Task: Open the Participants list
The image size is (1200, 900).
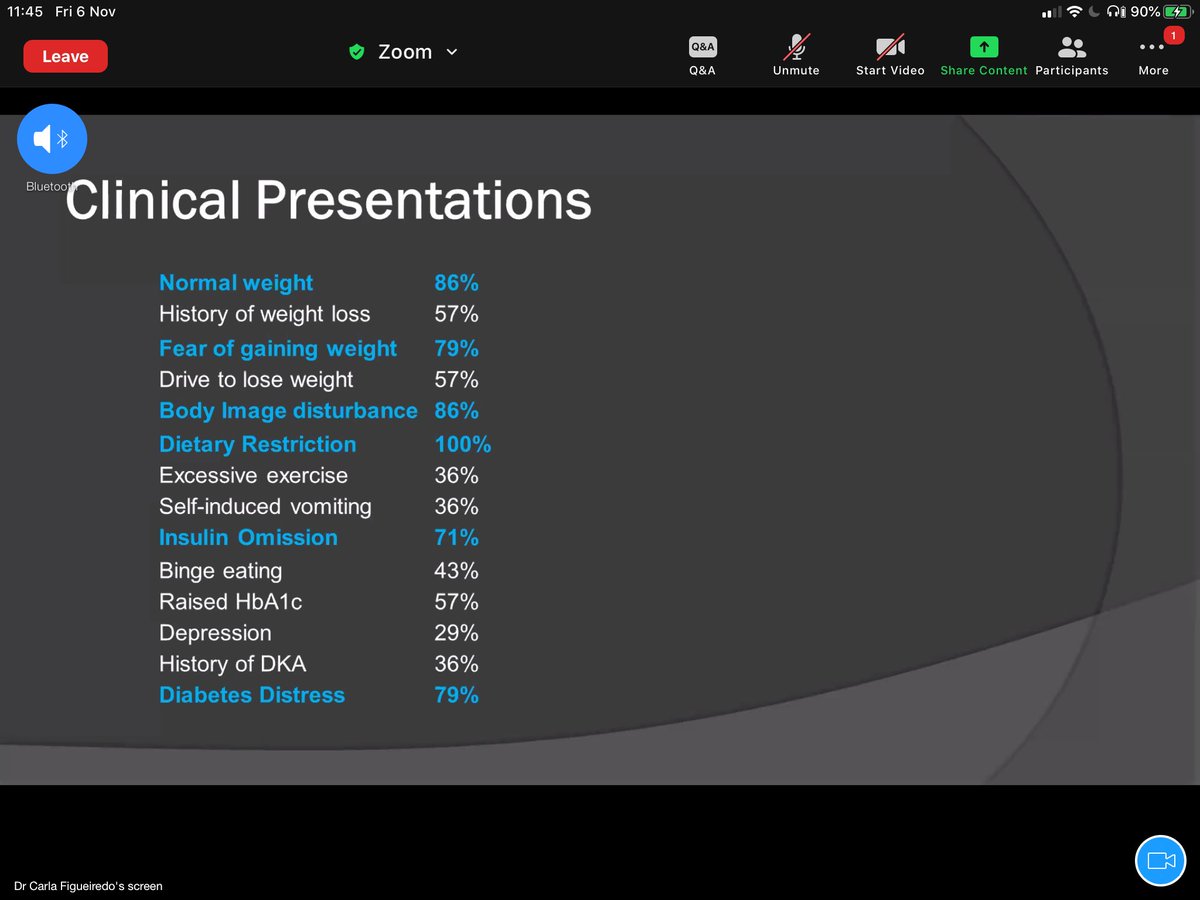Action: [x=1072, y=56]
